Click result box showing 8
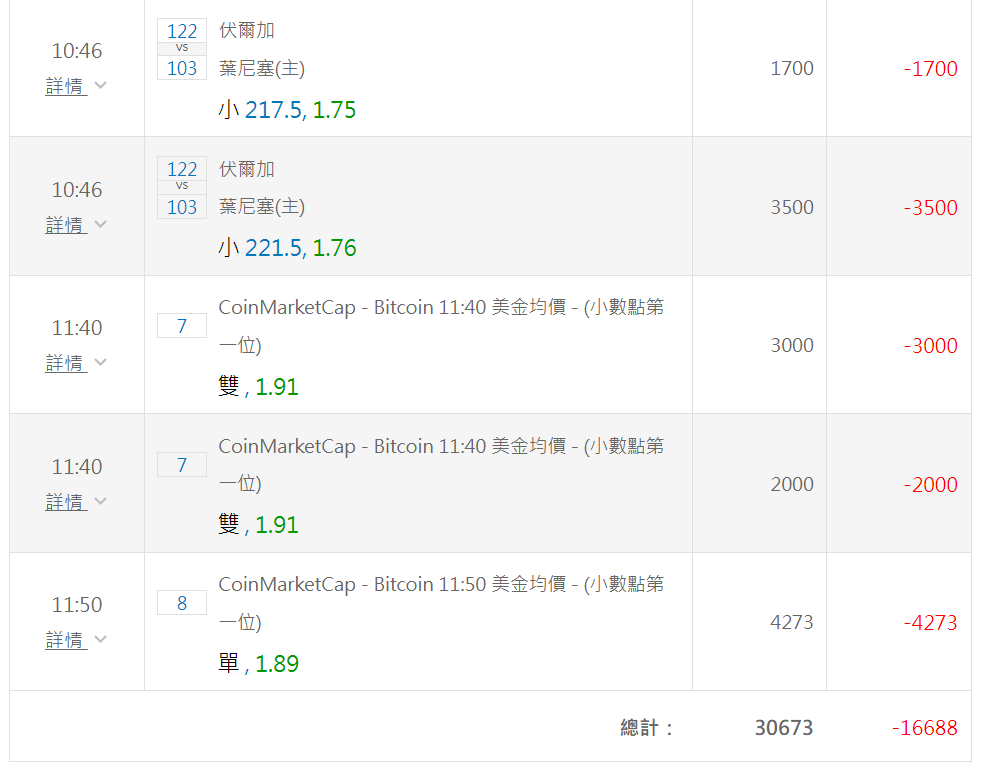This screenshot has width=991, height=769. 182,603
